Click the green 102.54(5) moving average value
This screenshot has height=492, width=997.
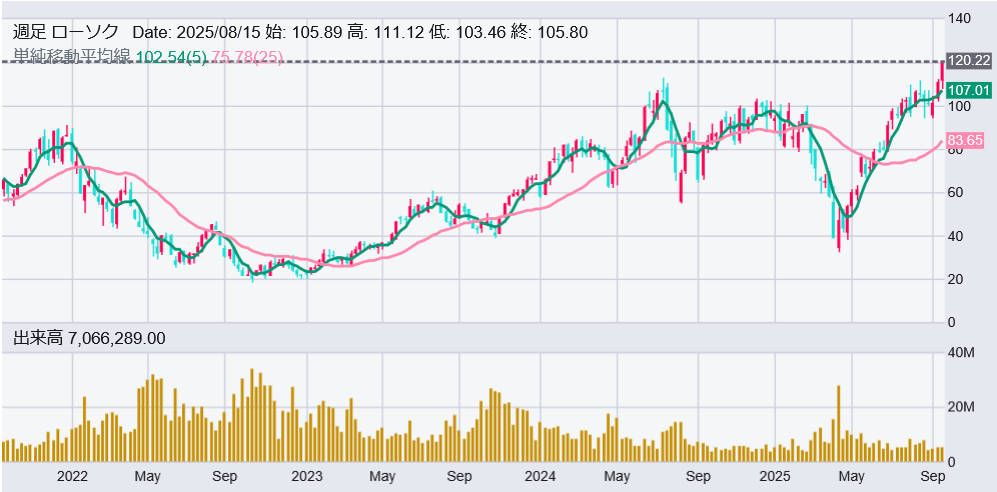click(171, 57)
